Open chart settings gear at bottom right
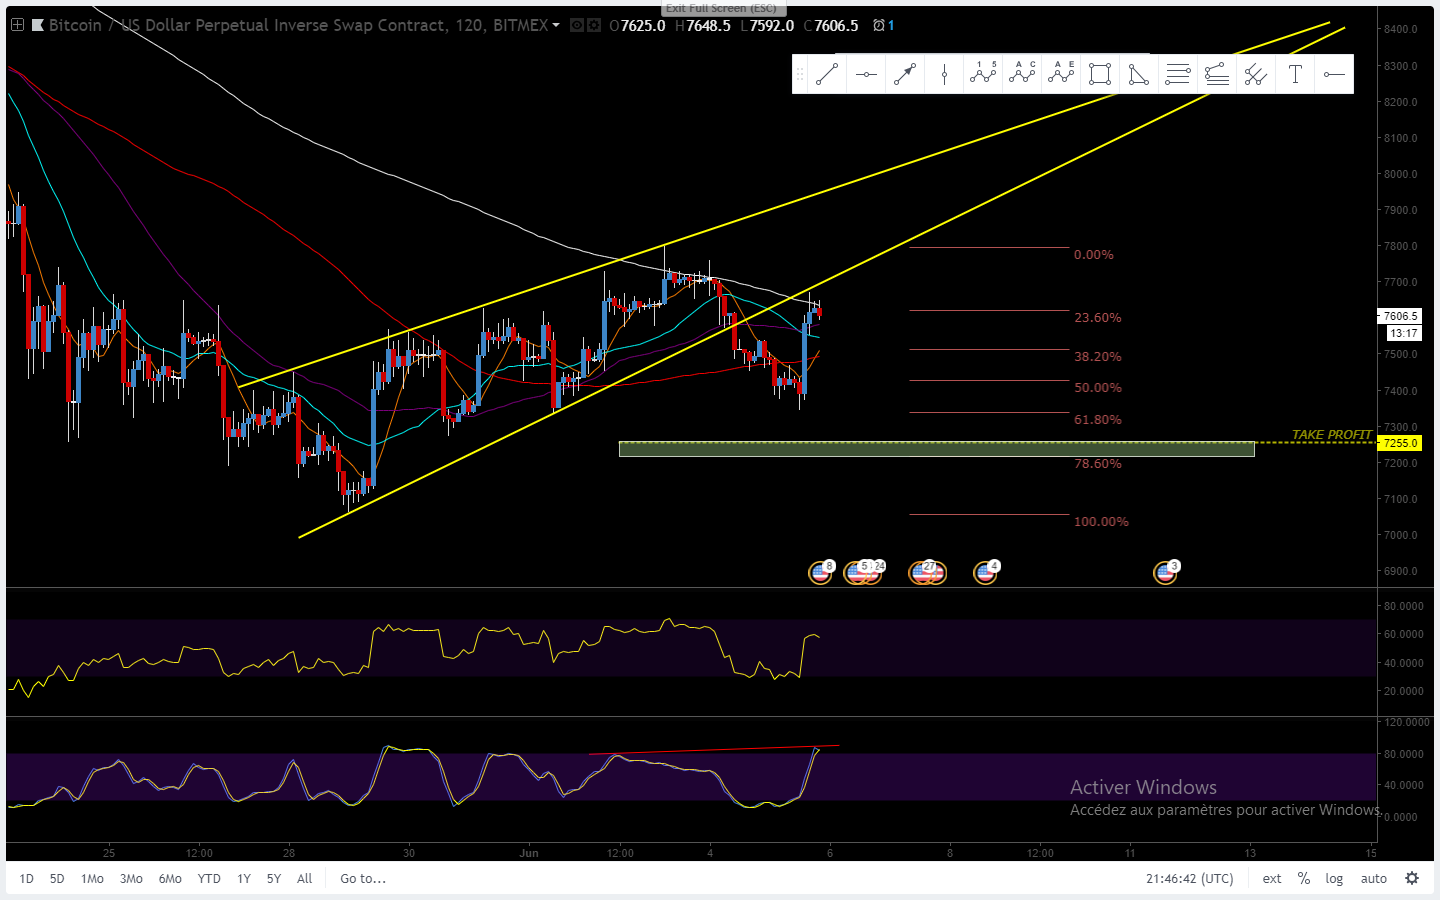Viewport: 1440px width, 900px height. coord(1412,878)
